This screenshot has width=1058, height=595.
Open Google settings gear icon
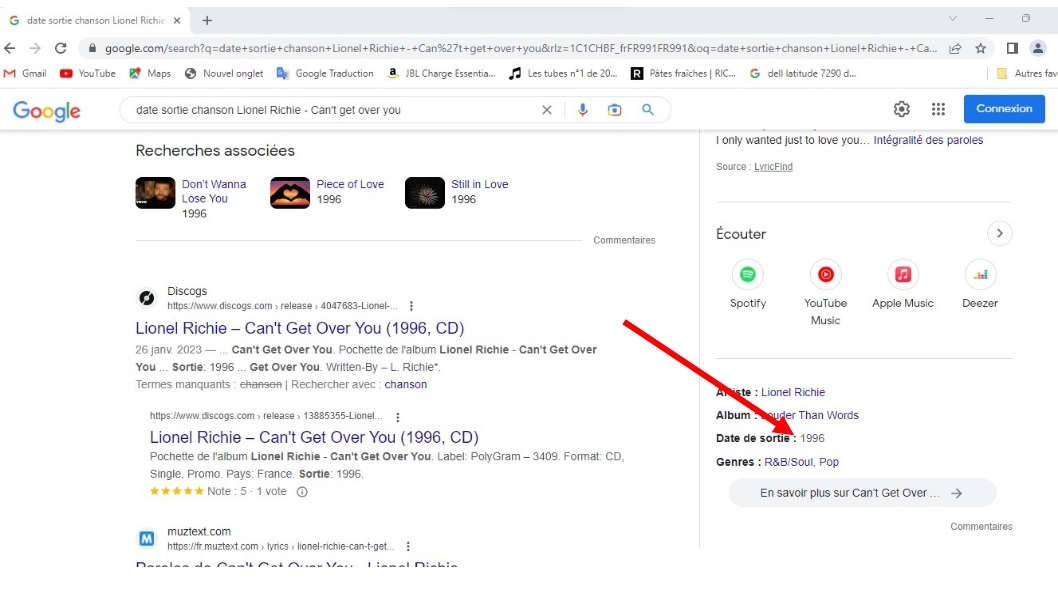pyautogui.click(x=901, y=109)
